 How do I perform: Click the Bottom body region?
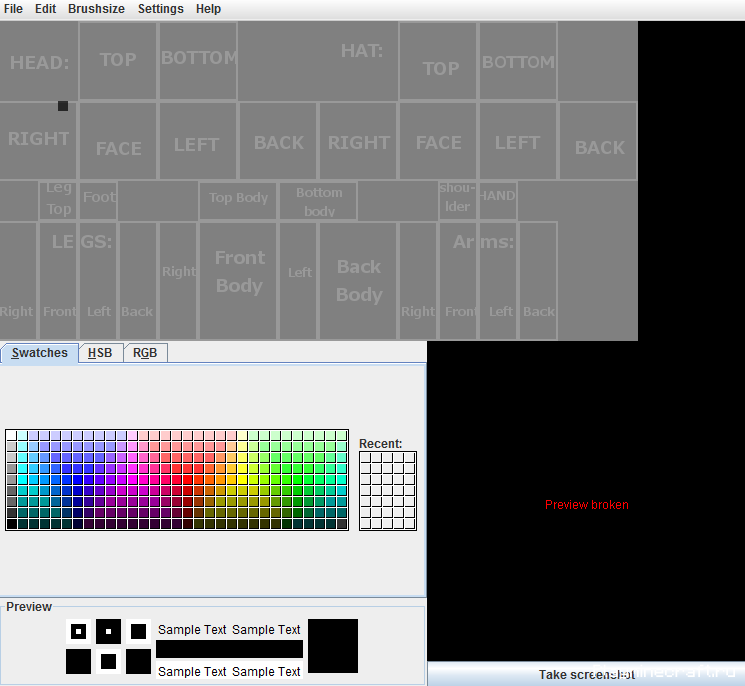[318, 200]
